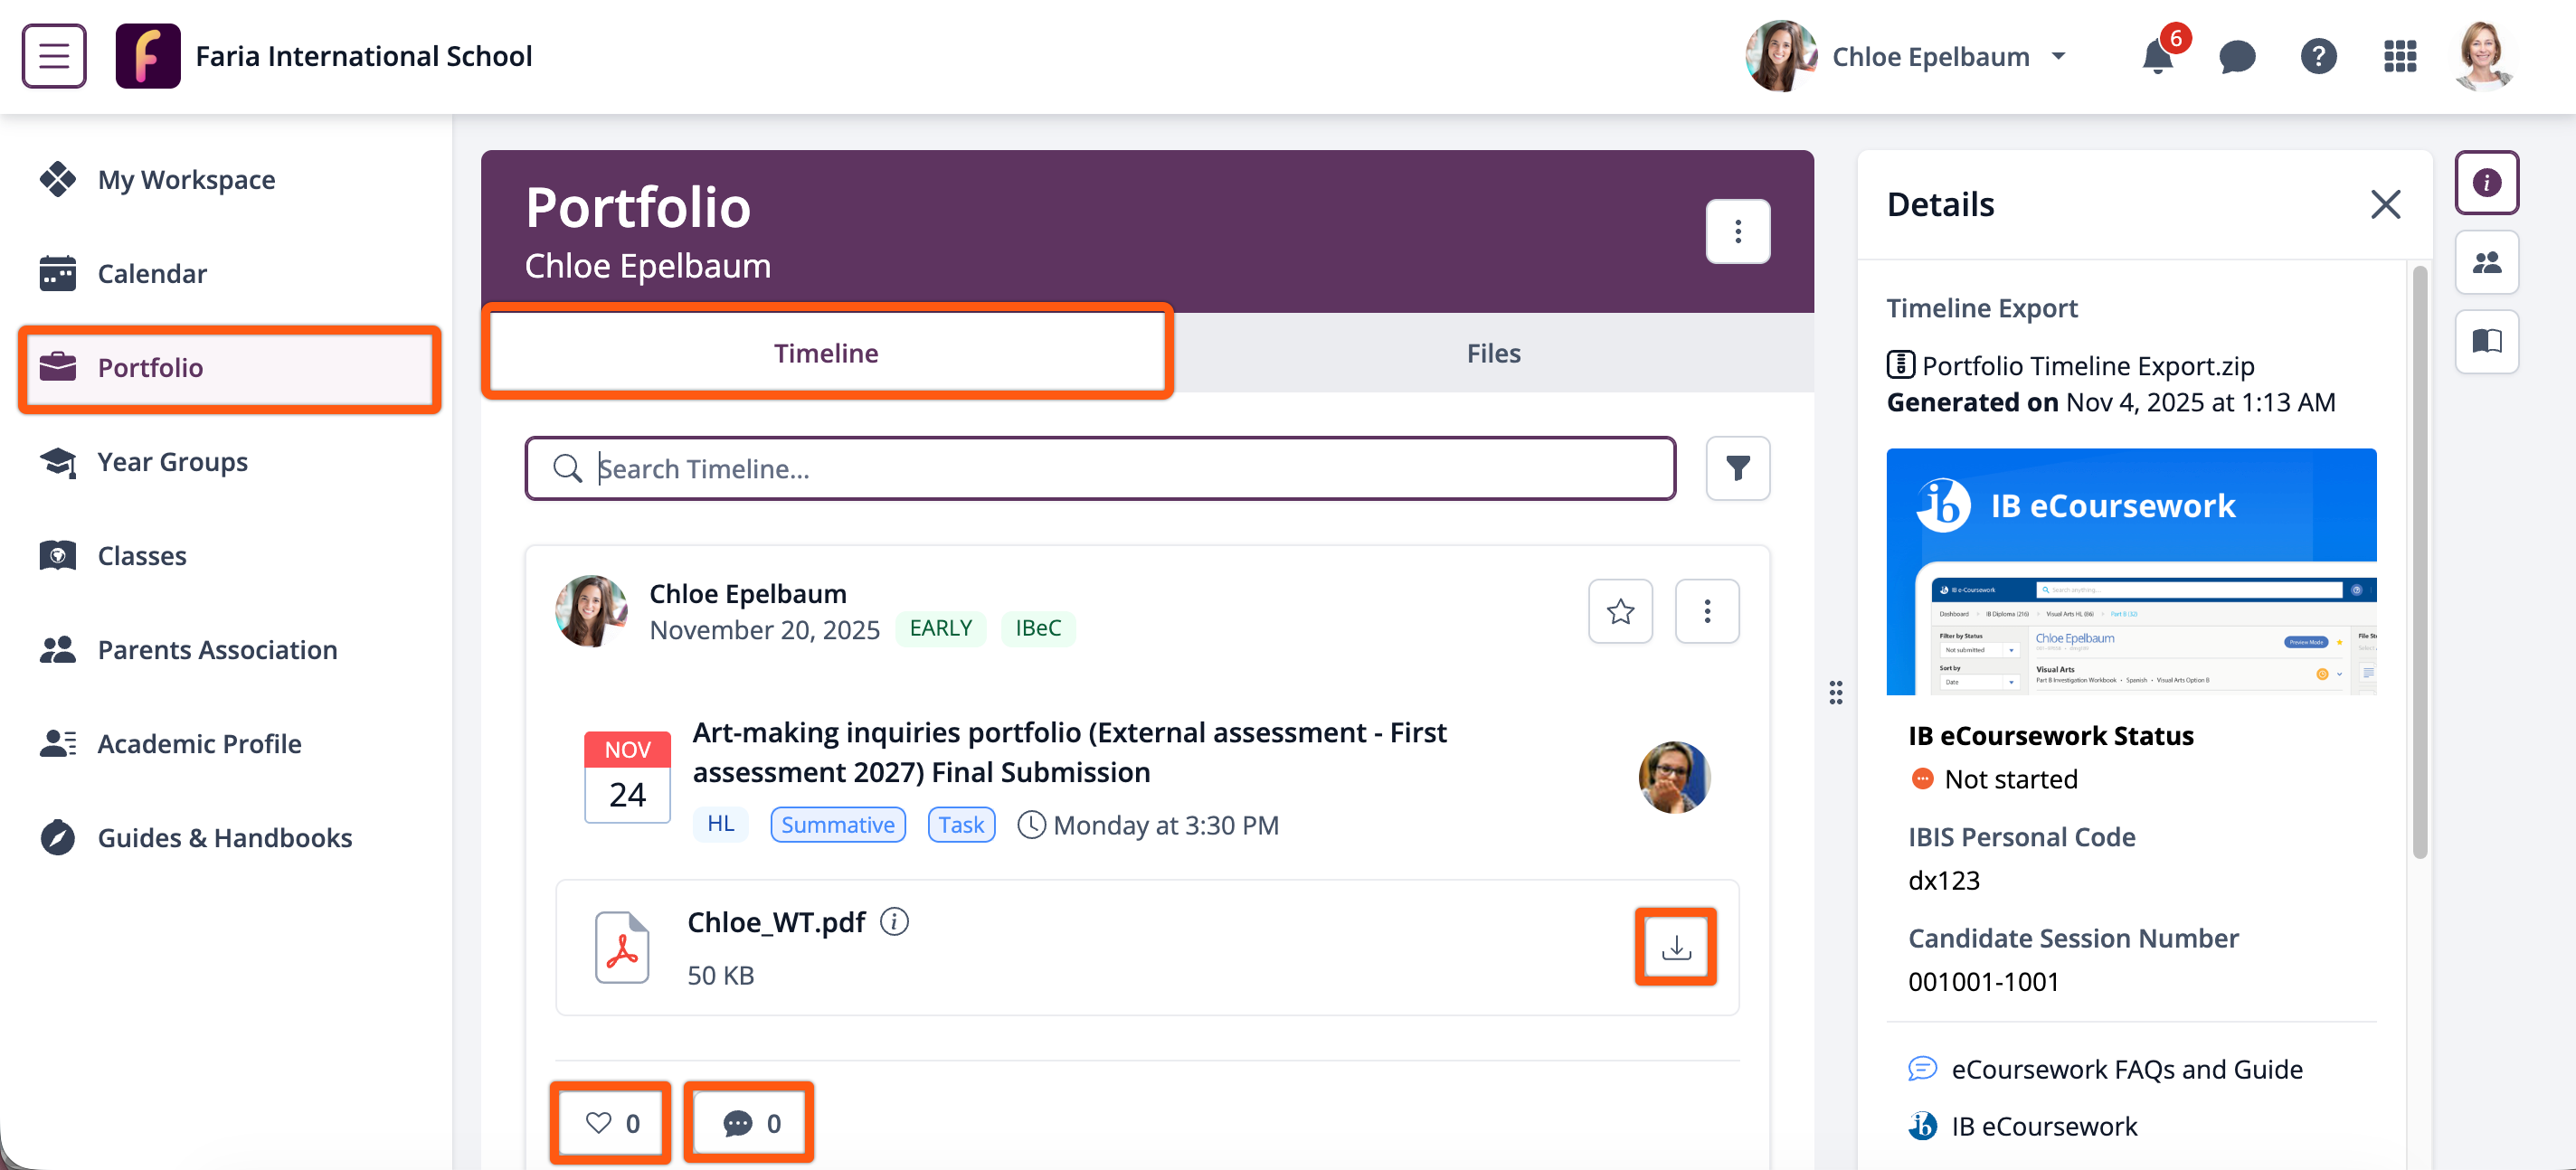This screenshot has width=2576, height=1170.
Task: Download the Chloe_WT.pdf file
Action: click(1675, 946)
